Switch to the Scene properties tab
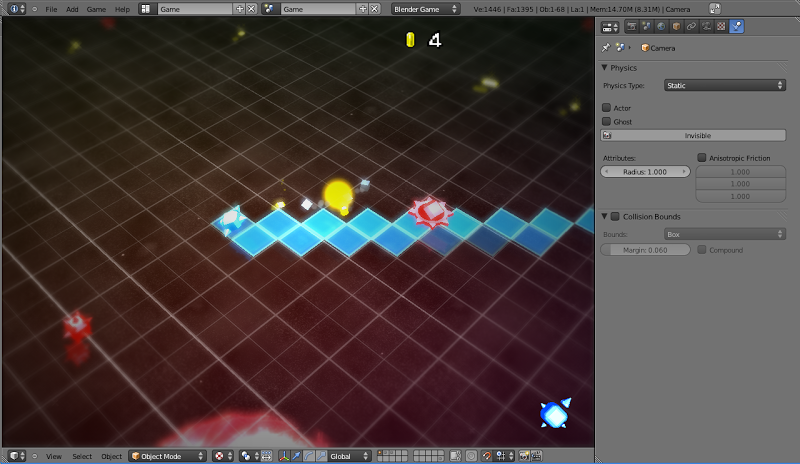The height and width of the screenshot is (464, 800). point(647,27)
